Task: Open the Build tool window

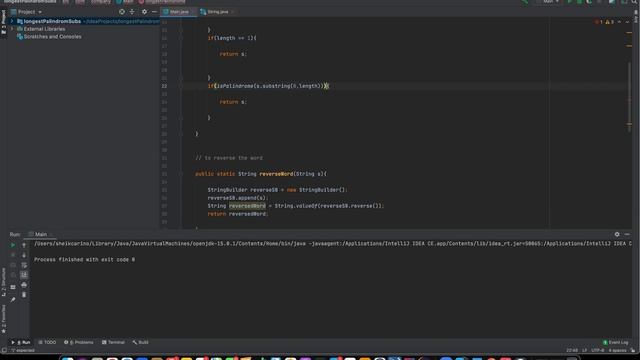Action: (x=140, y=342)
